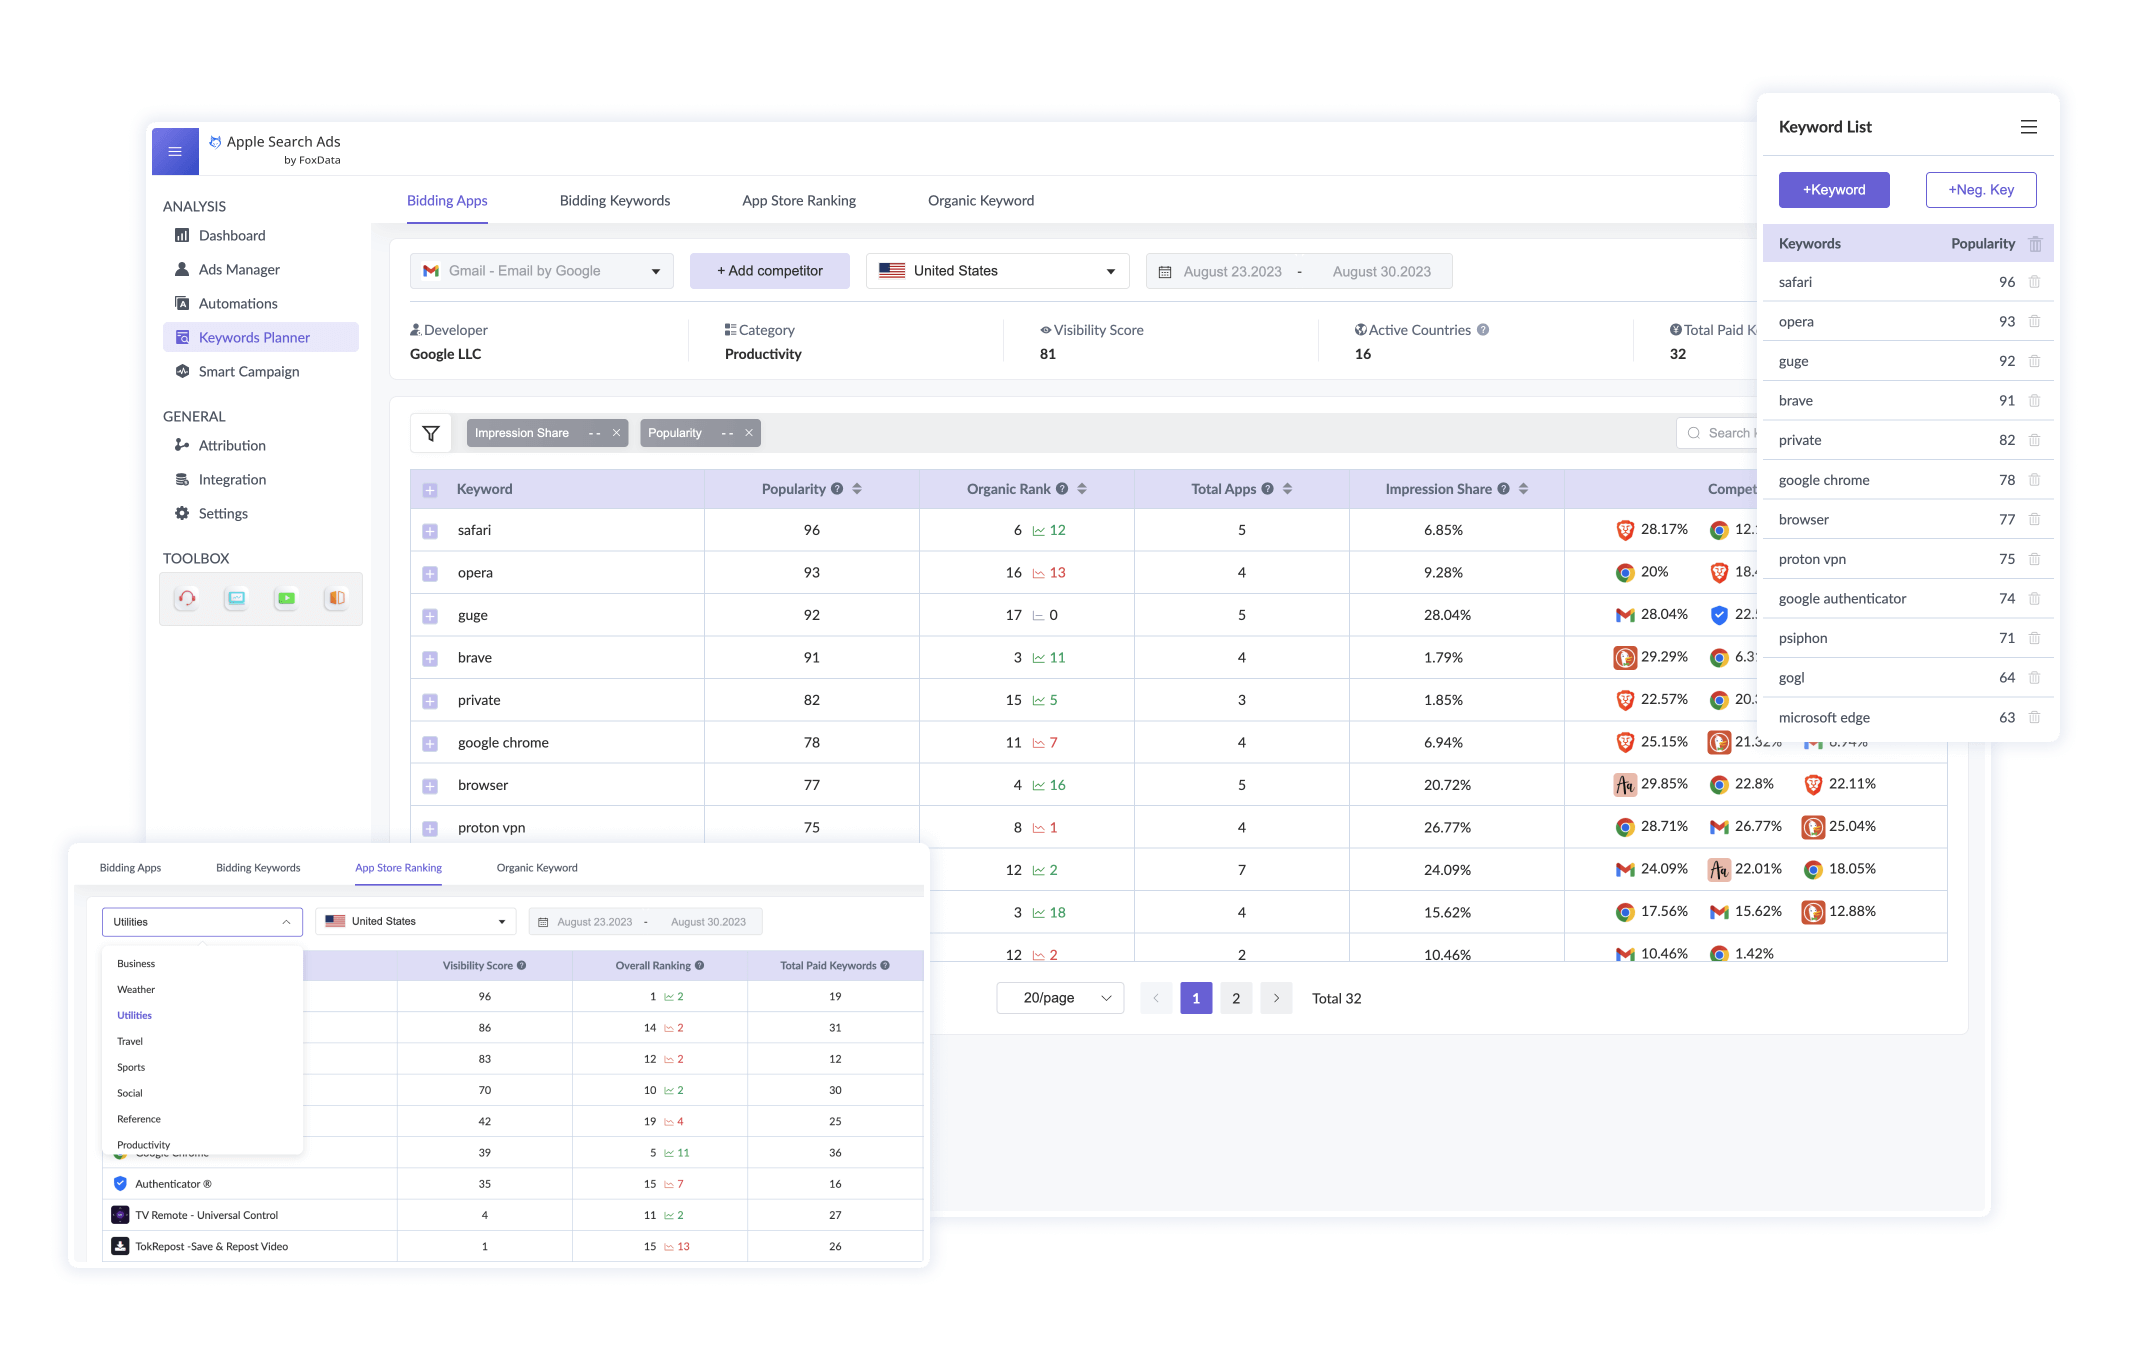The width and height of the screenshot is (2136, 1350).
Task: Toggle the plus box beside brave
Action: coord(430,659)
